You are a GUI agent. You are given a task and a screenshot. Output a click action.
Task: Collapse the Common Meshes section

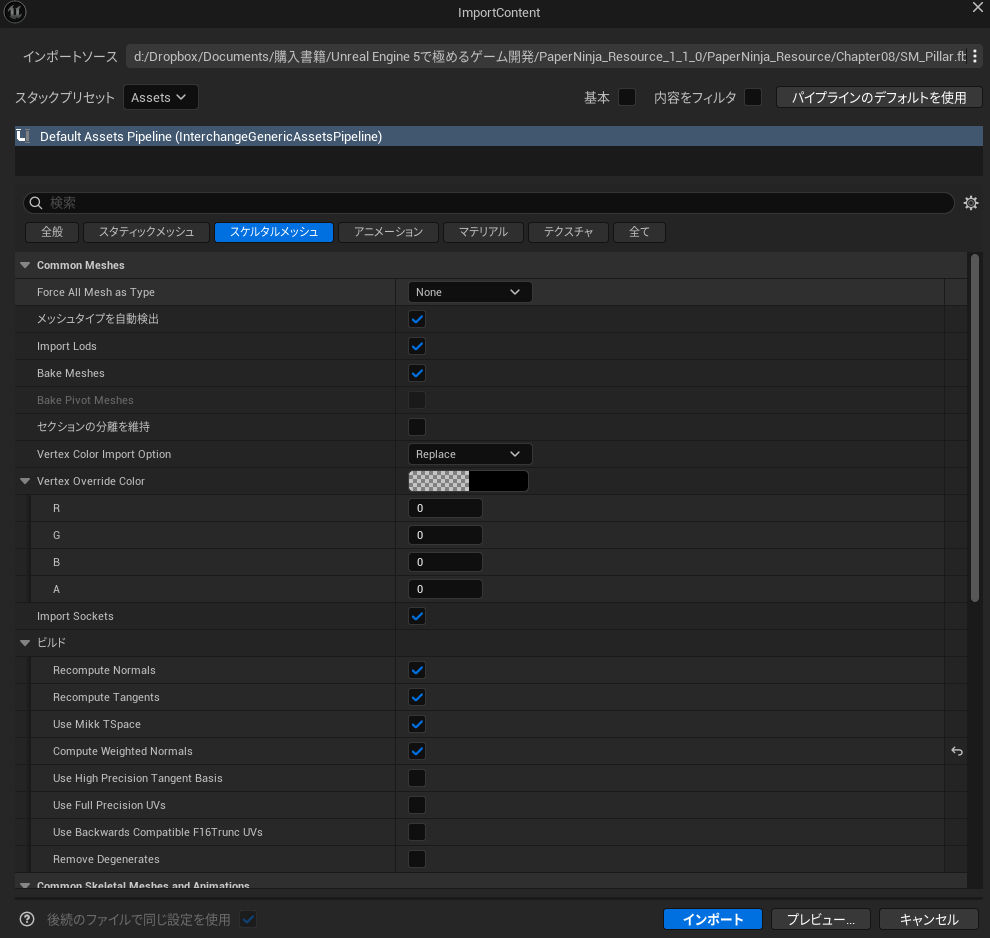[25, 265]
